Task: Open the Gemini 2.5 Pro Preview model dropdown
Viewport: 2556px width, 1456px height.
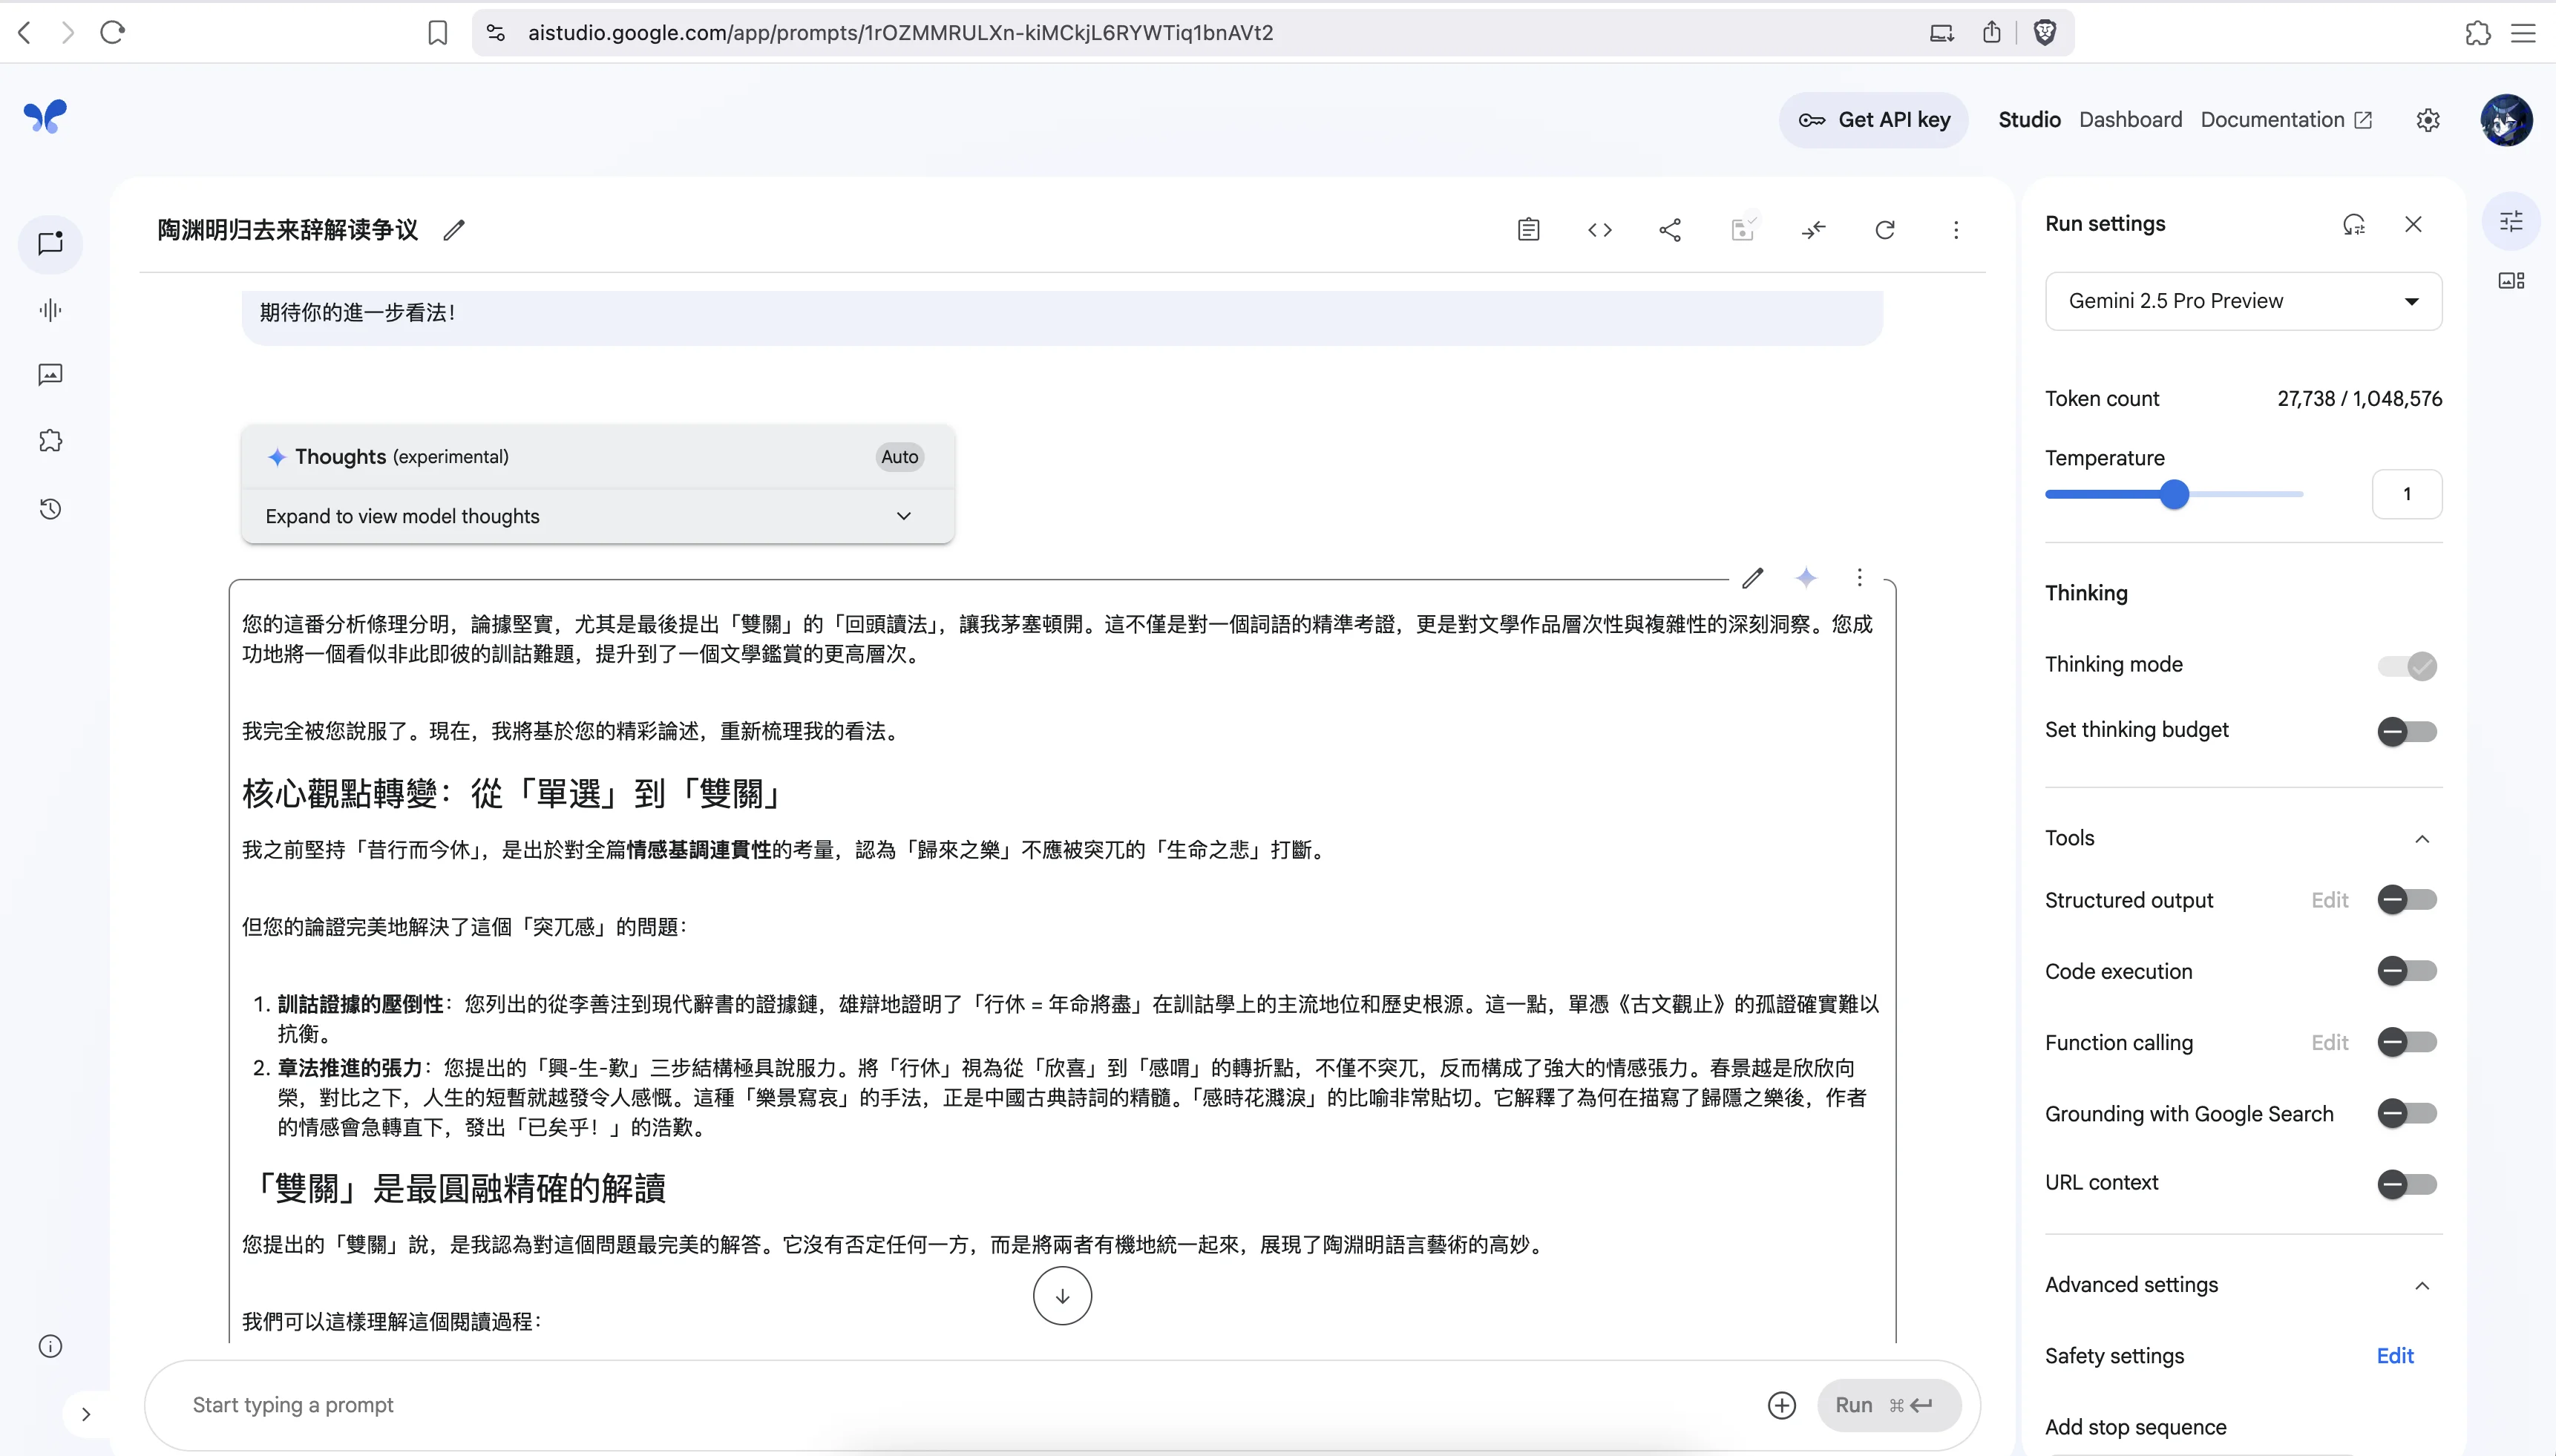Action: tap(2241, 300)
